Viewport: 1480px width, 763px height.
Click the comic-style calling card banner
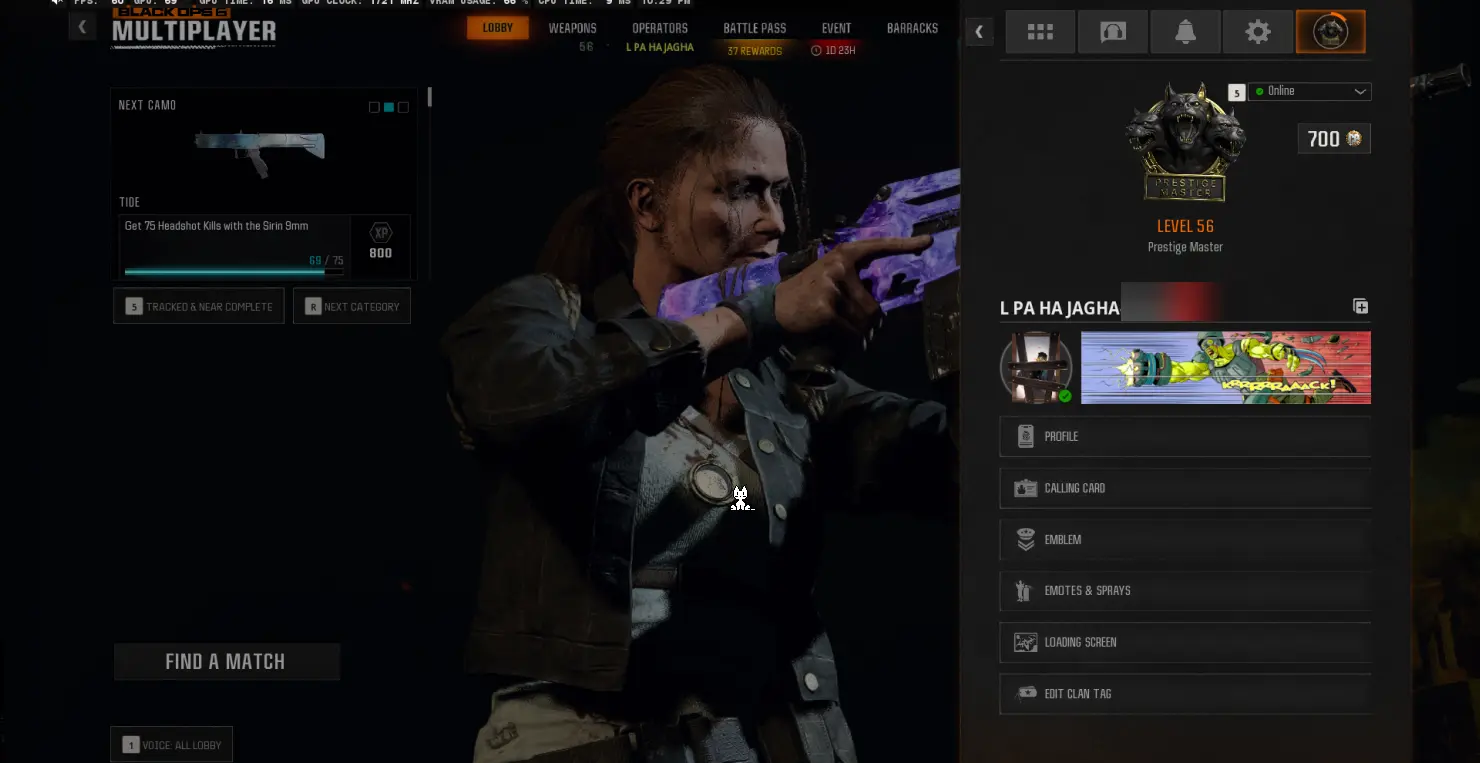[1226, 368]
